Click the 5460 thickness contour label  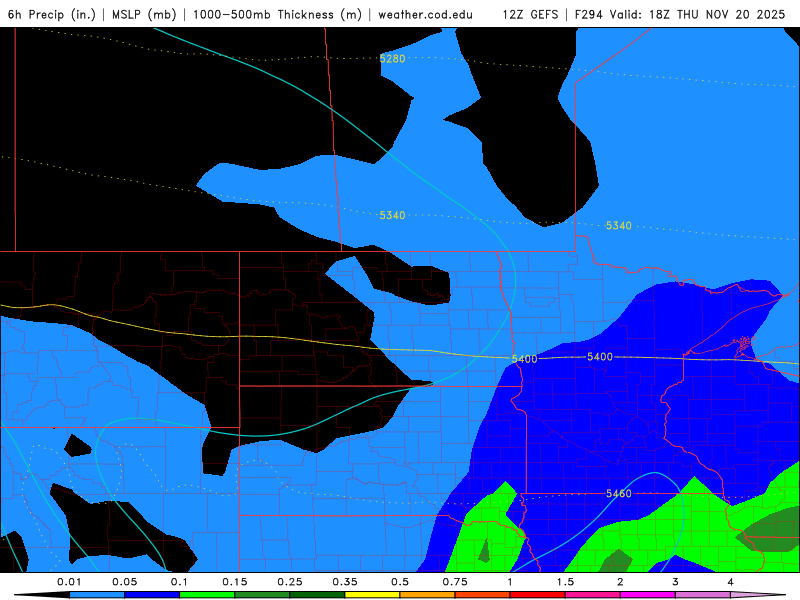click(x=618, y=493)
